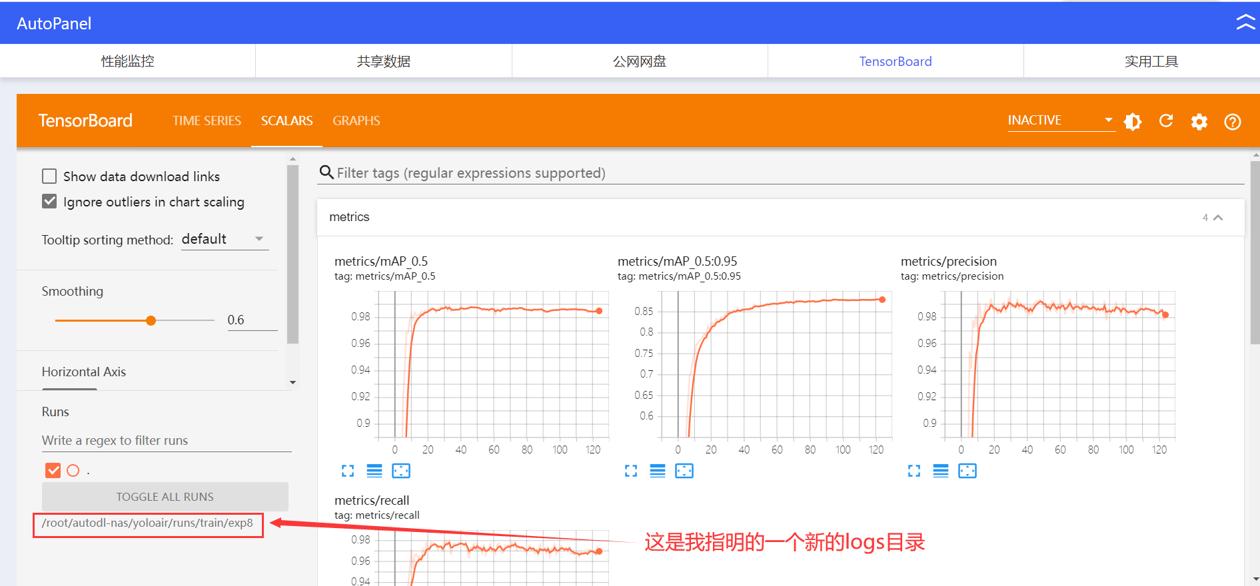Click sidebar scroll up arrow
The height and width of the screenshot is (586, 1260).
point(292,159)
